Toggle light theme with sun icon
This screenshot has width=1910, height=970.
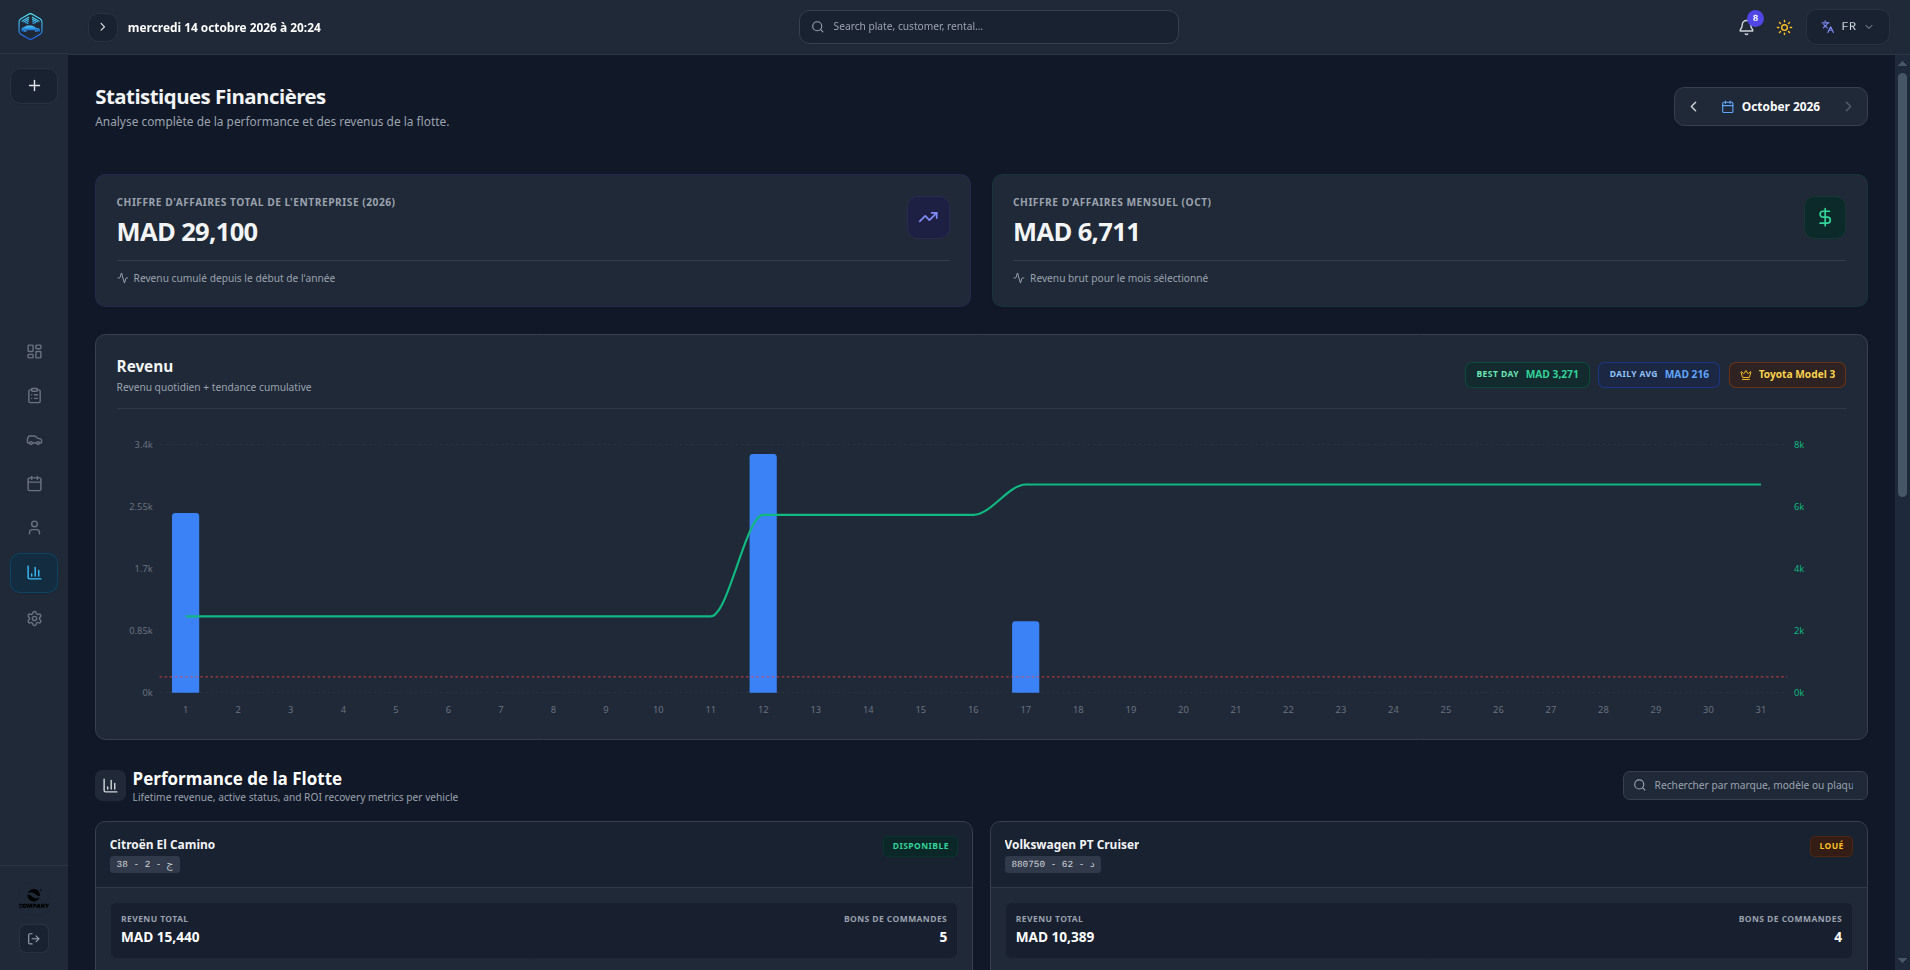click(1784, 27)
